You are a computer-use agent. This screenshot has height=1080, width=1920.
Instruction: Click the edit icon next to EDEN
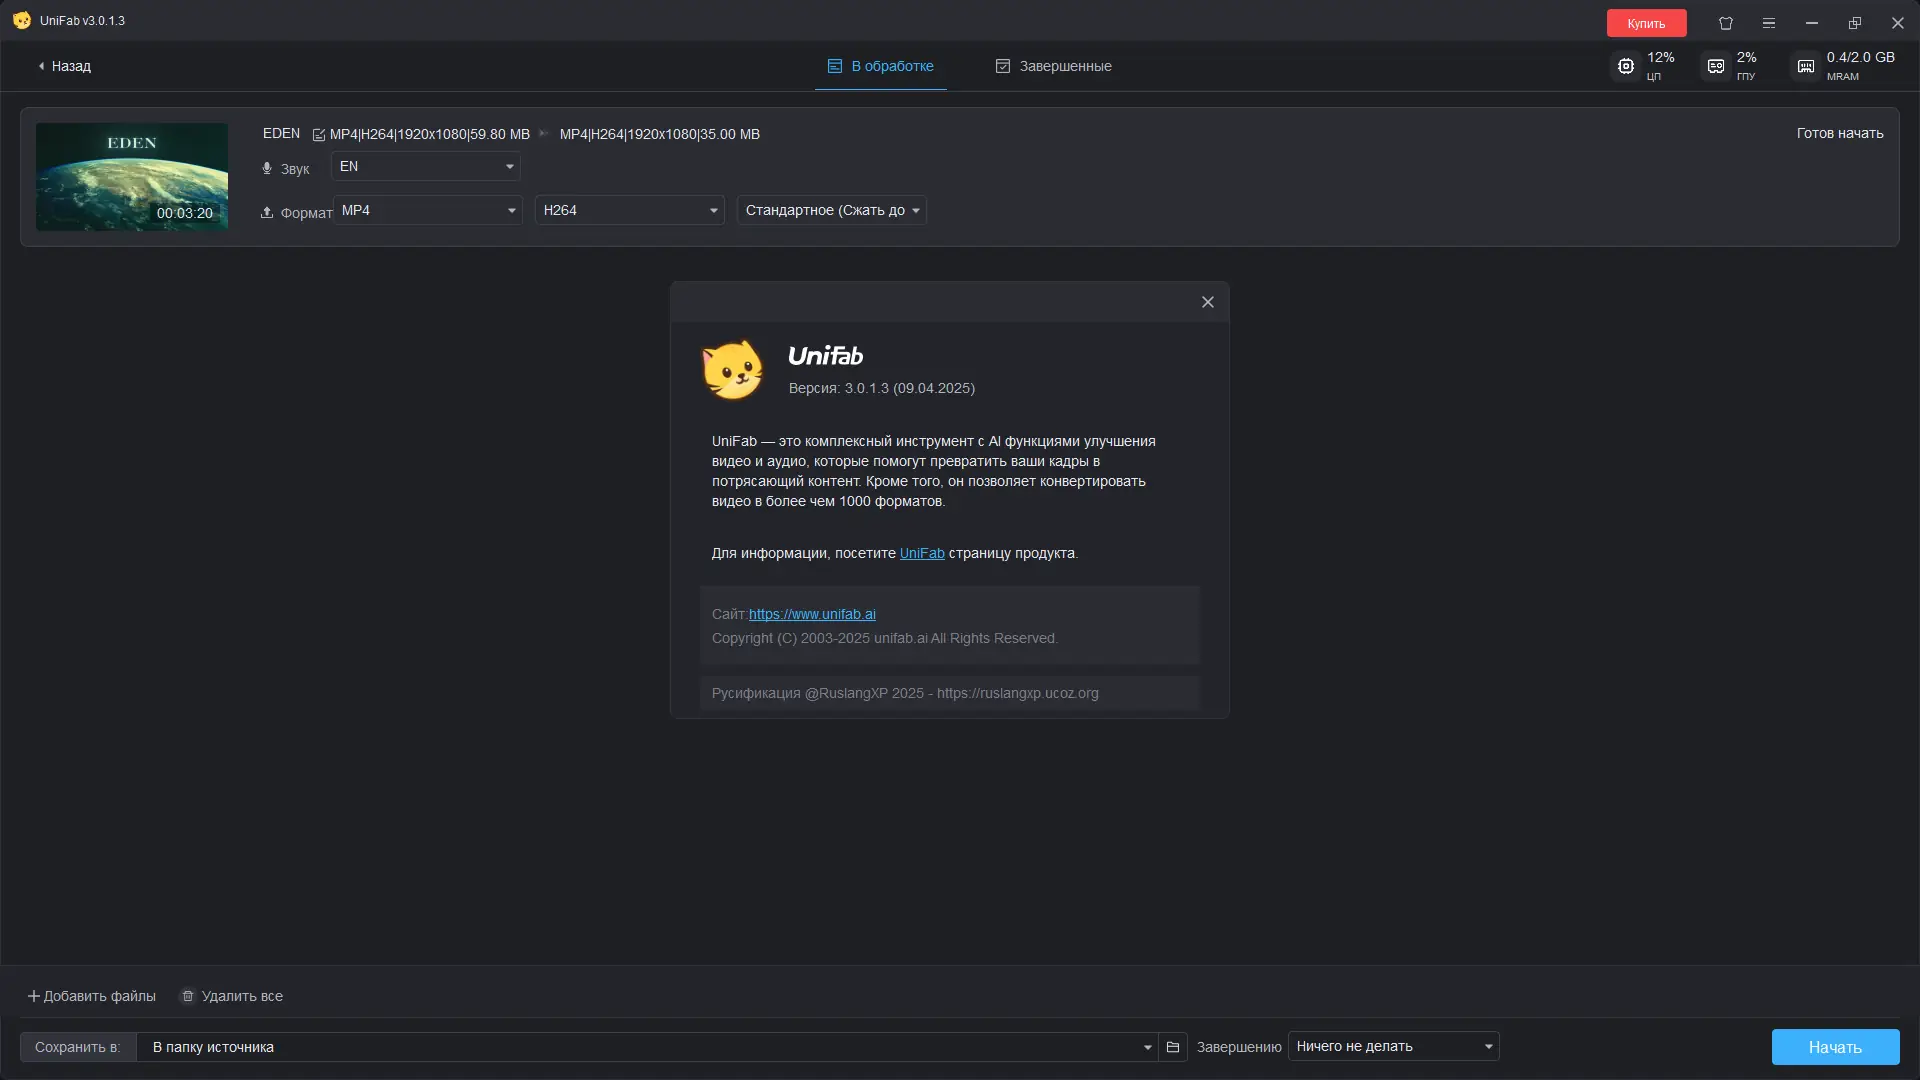click(319, 135)
